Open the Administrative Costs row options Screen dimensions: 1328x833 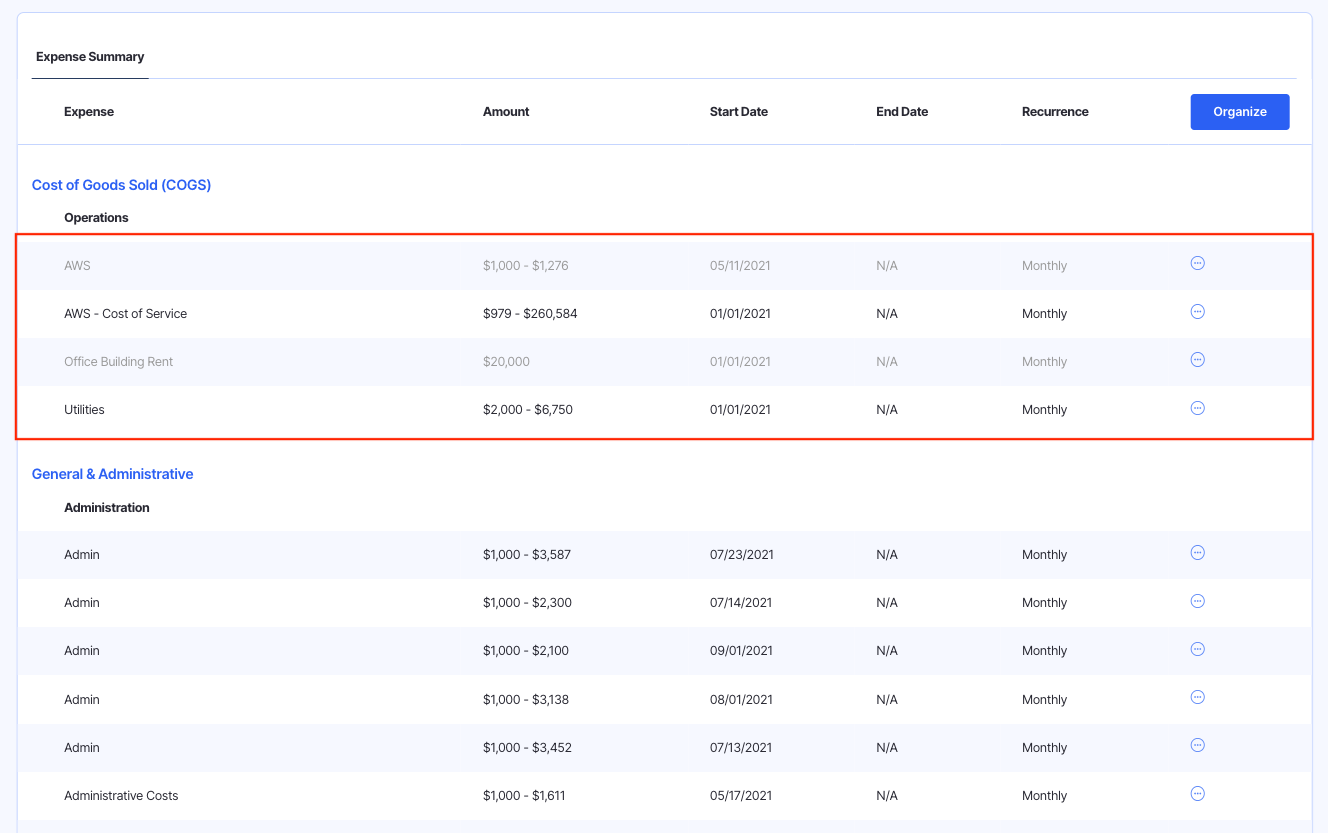click(1197, 794)
